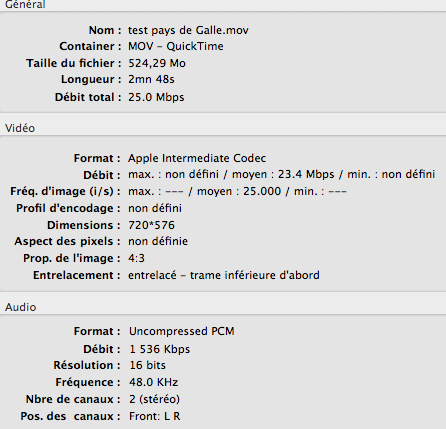Click the 'Aspect des pixels :' label
This screenshot has height=429, width=446.
click(x=68, y=241)
